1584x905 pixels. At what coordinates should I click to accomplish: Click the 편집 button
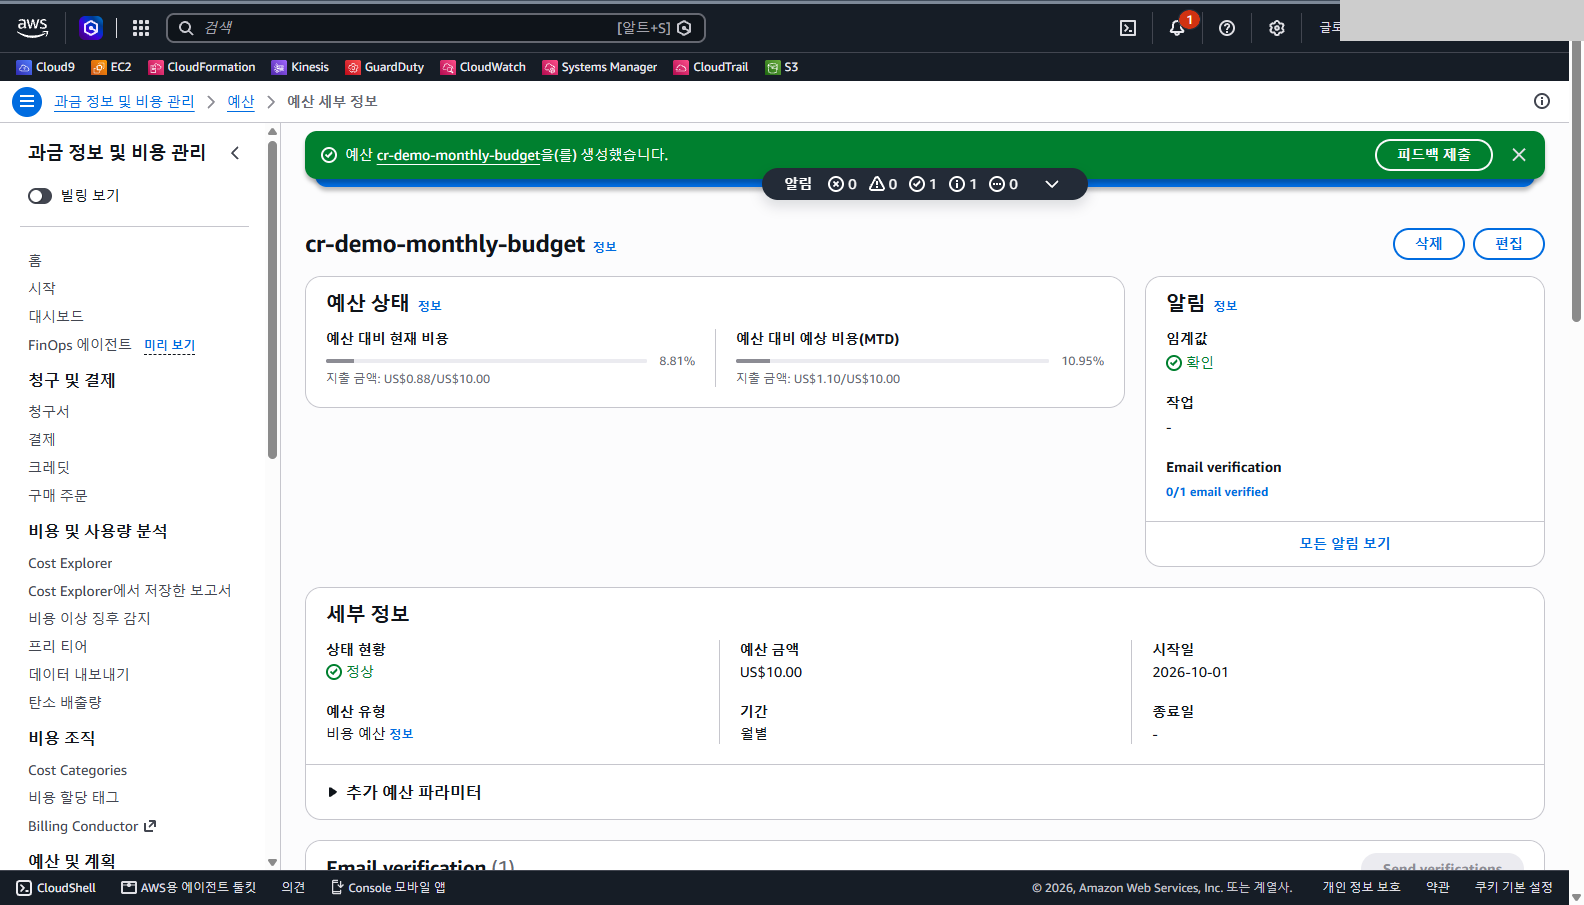pos(1509,244)
